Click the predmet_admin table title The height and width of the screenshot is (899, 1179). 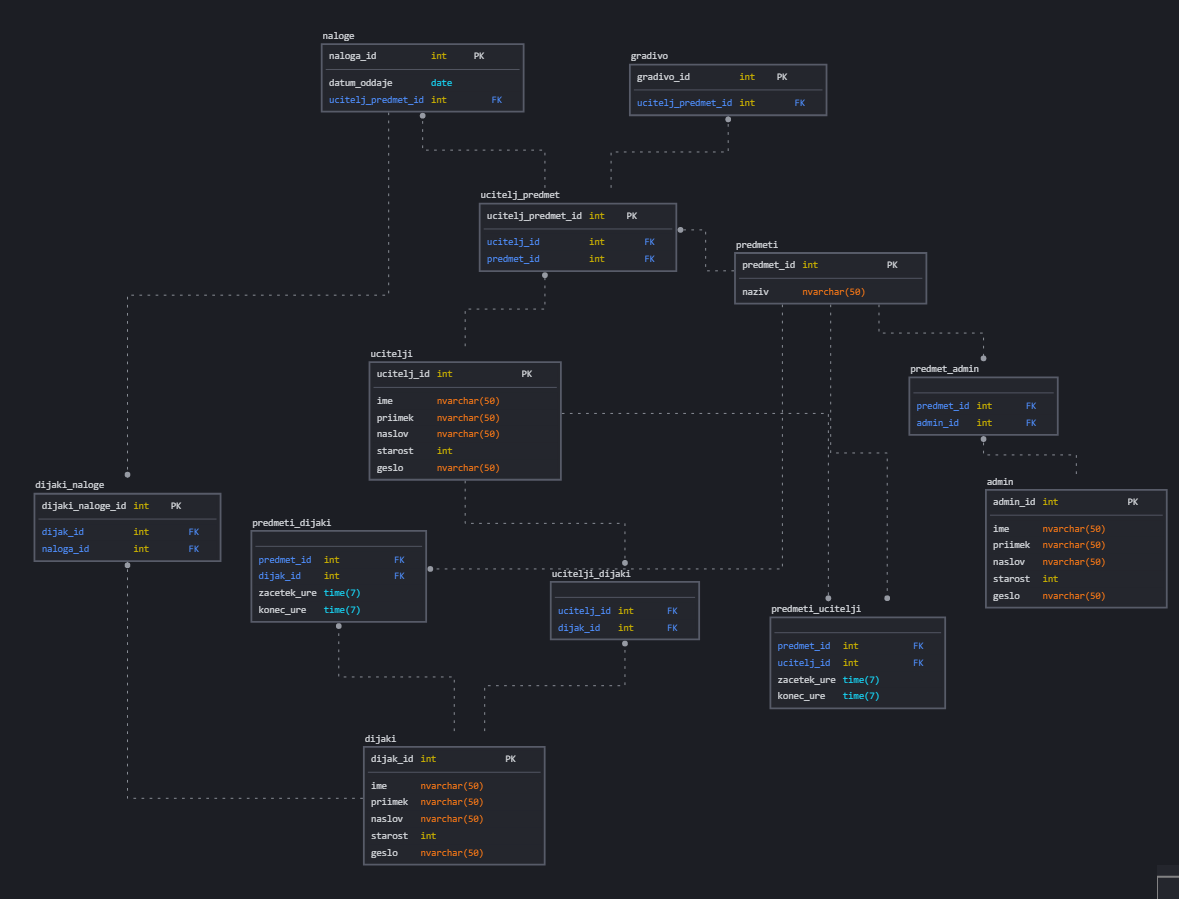click(x=944, y=368)
